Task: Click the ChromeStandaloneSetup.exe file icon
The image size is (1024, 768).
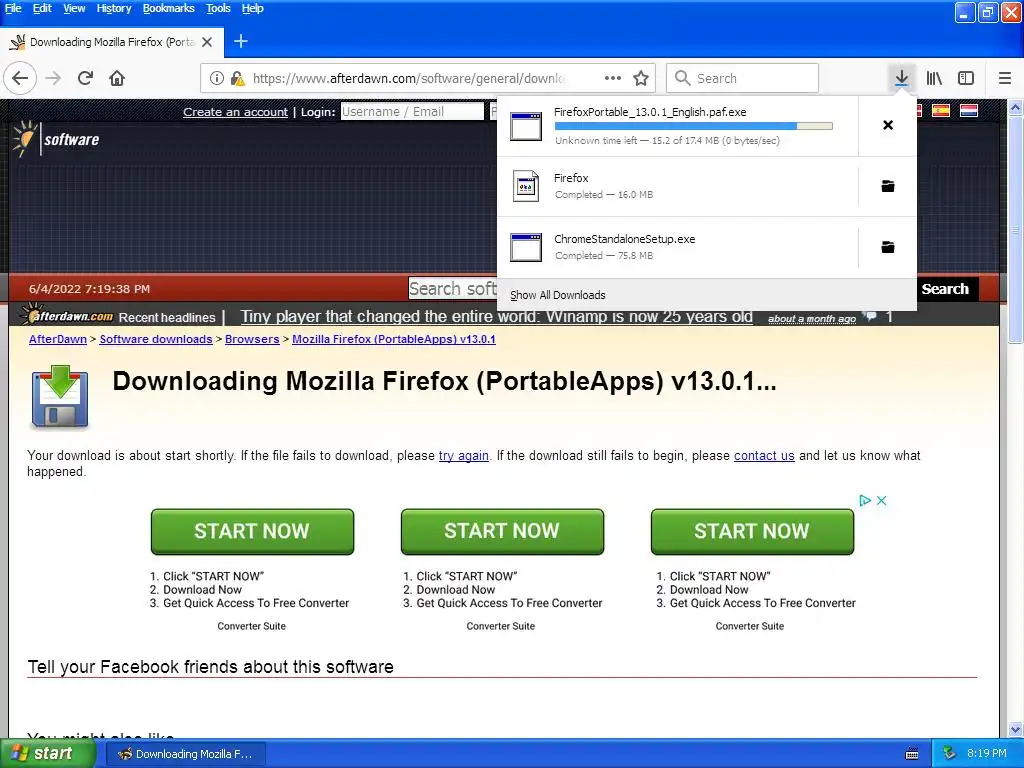Action: [526, 248]
